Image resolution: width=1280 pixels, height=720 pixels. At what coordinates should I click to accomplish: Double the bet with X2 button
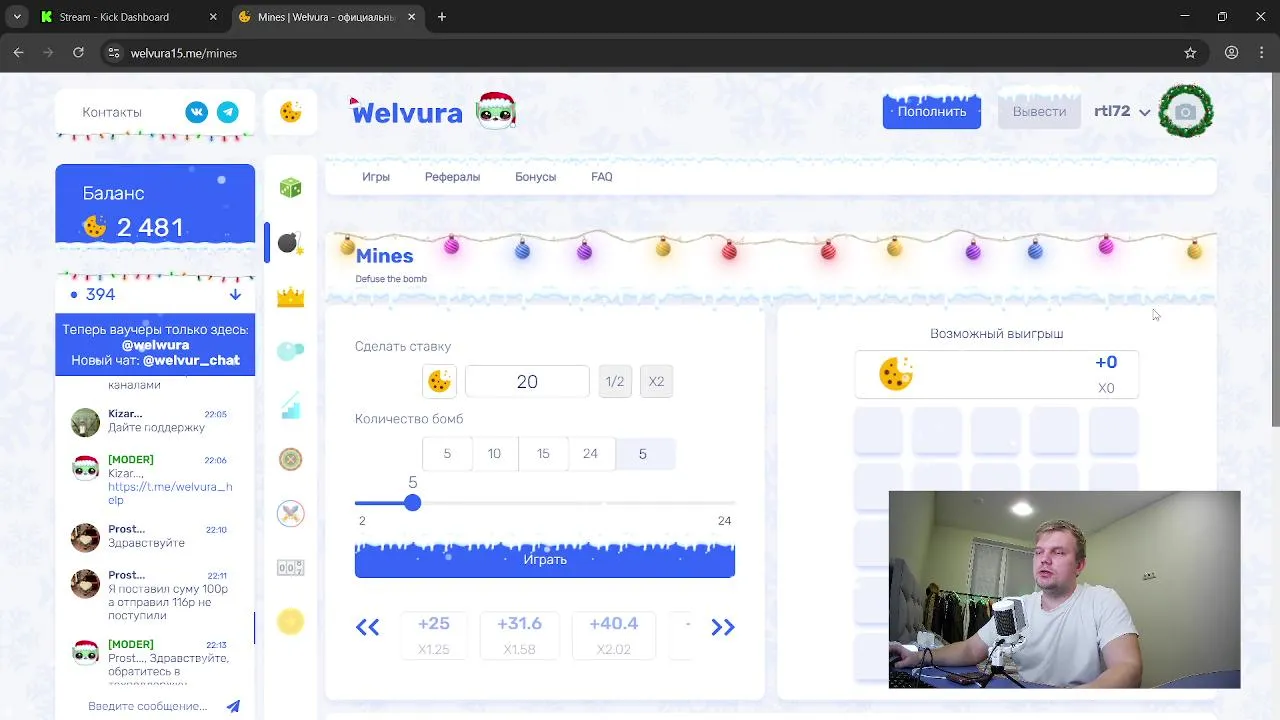pyautogui.click(x=656, y=381)
